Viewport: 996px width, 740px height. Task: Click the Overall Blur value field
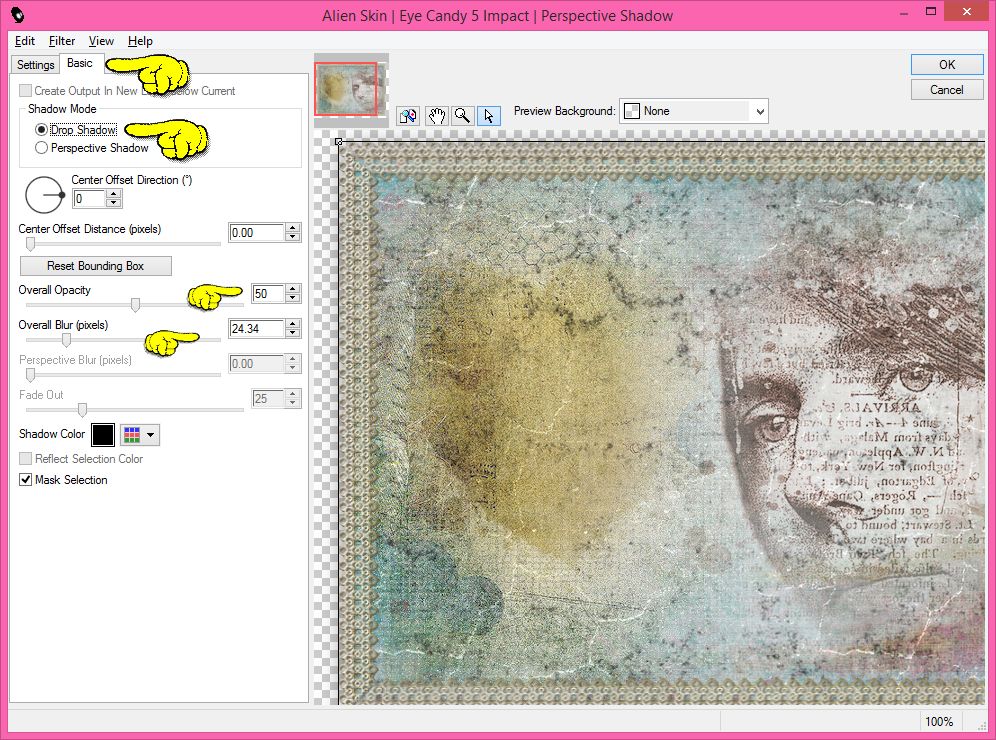[x=257, y=328]
